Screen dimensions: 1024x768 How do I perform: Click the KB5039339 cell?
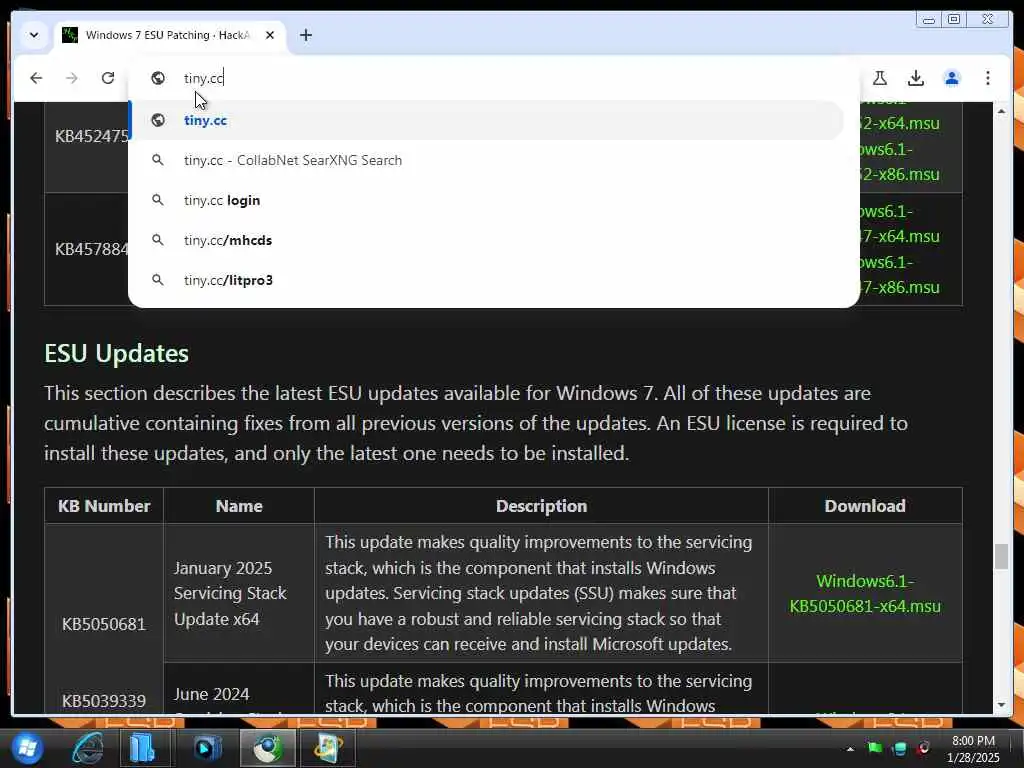tap(104, 700)
